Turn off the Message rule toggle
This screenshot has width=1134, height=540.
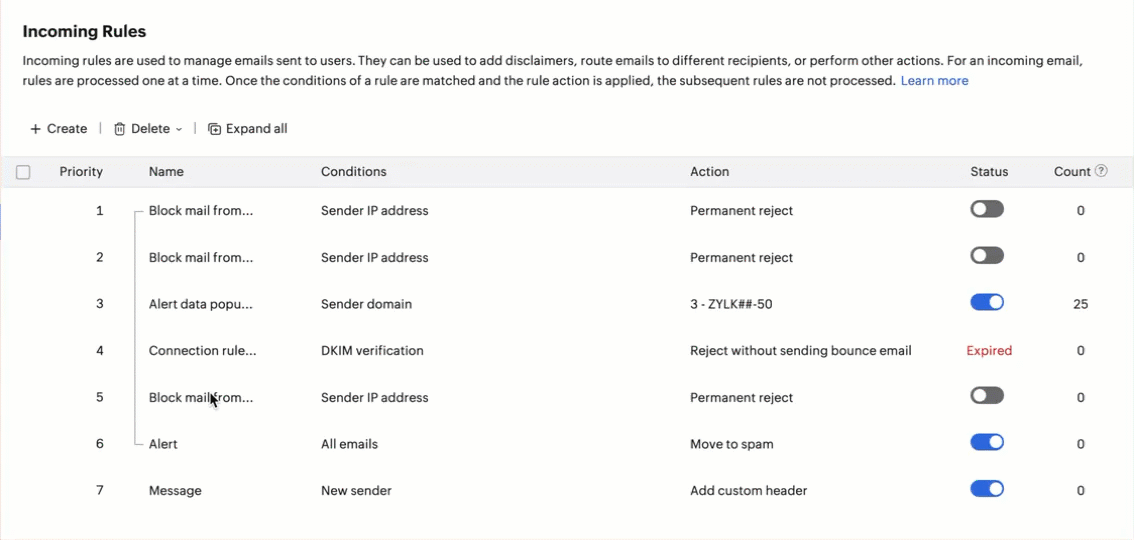point(987,489)
